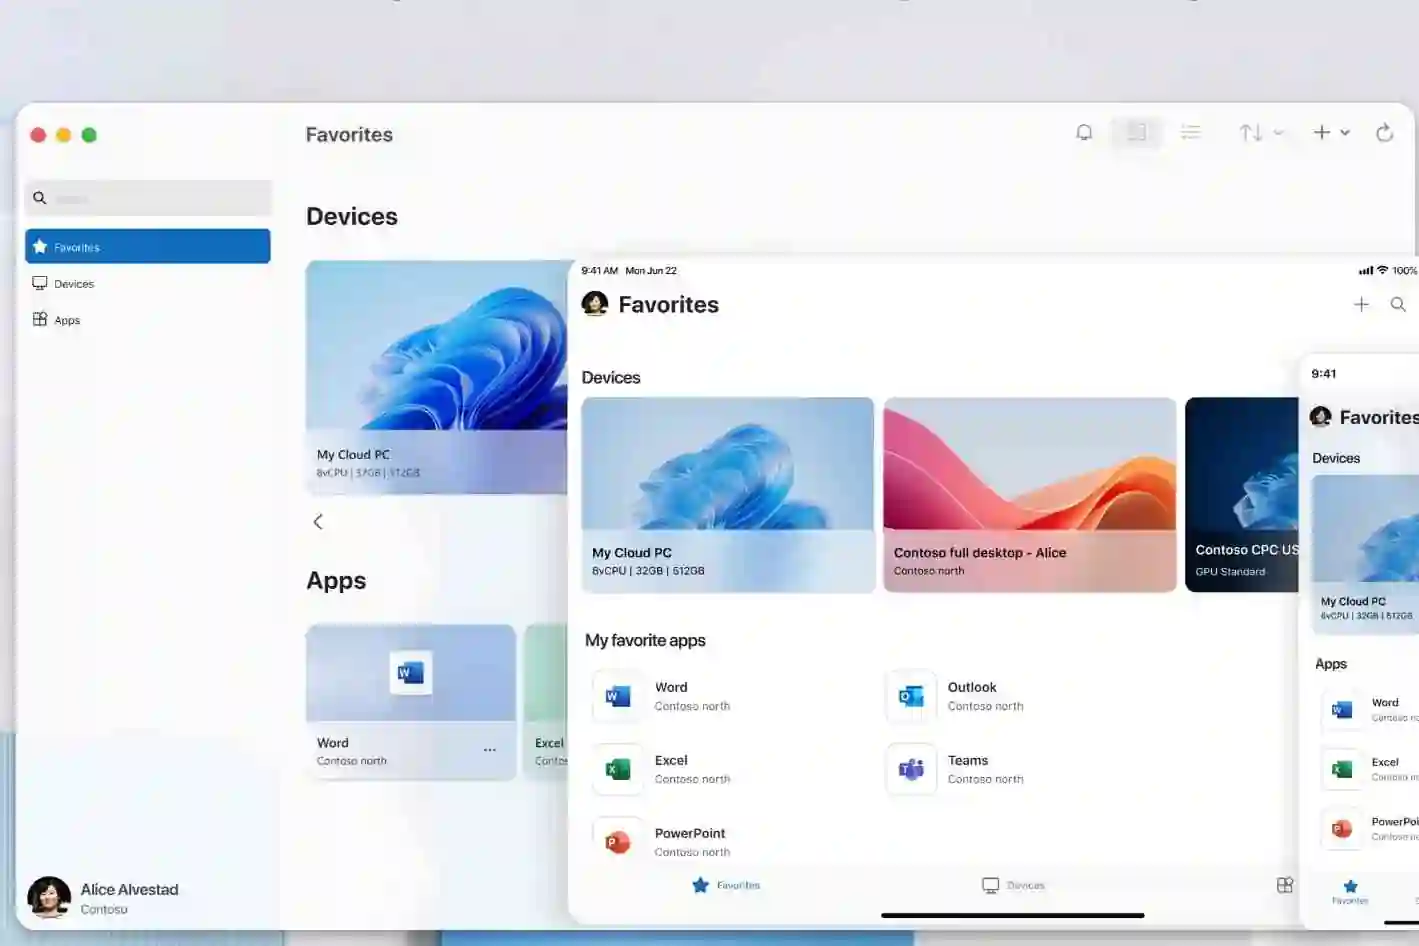Click the search magnifier in iPad header
This screenshot has width=1419, height=946.
(x=1398, y=304)
